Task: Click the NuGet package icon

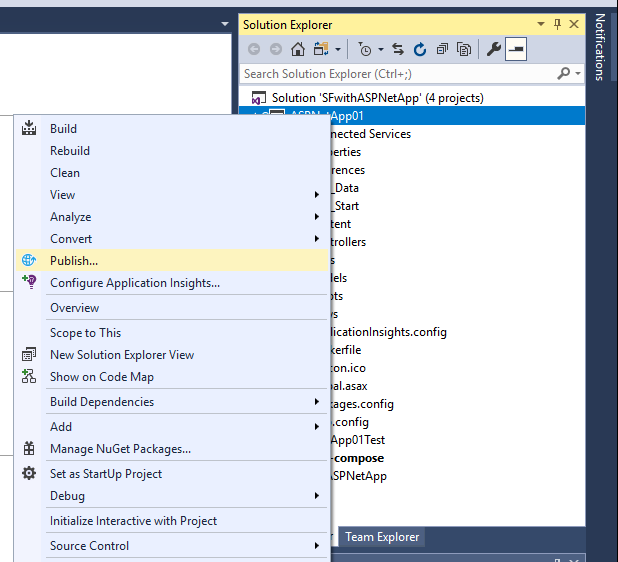Action: 29,448
